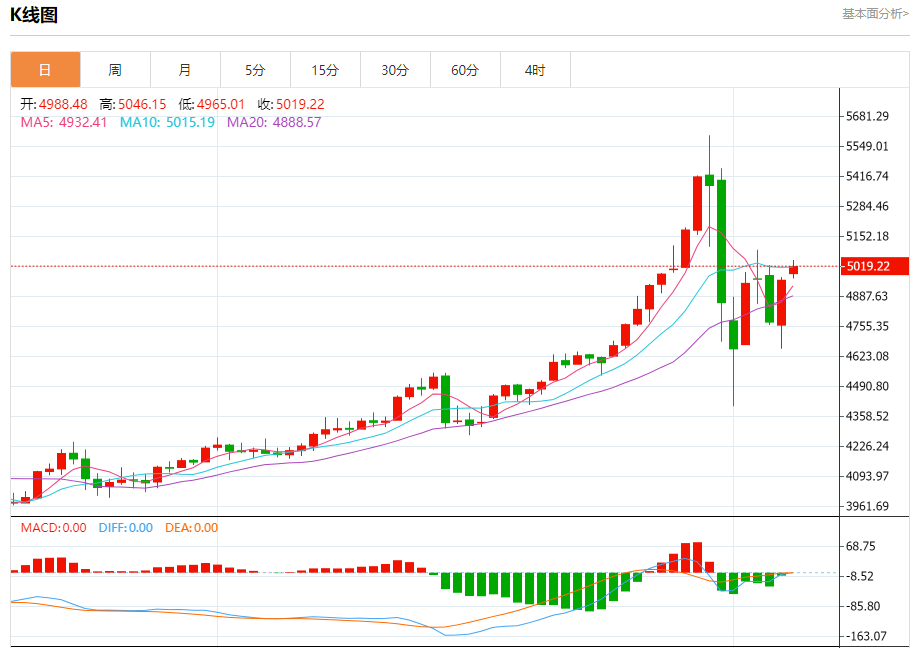
Task: Select the DIFF:0.00 label
Action: 125,528
